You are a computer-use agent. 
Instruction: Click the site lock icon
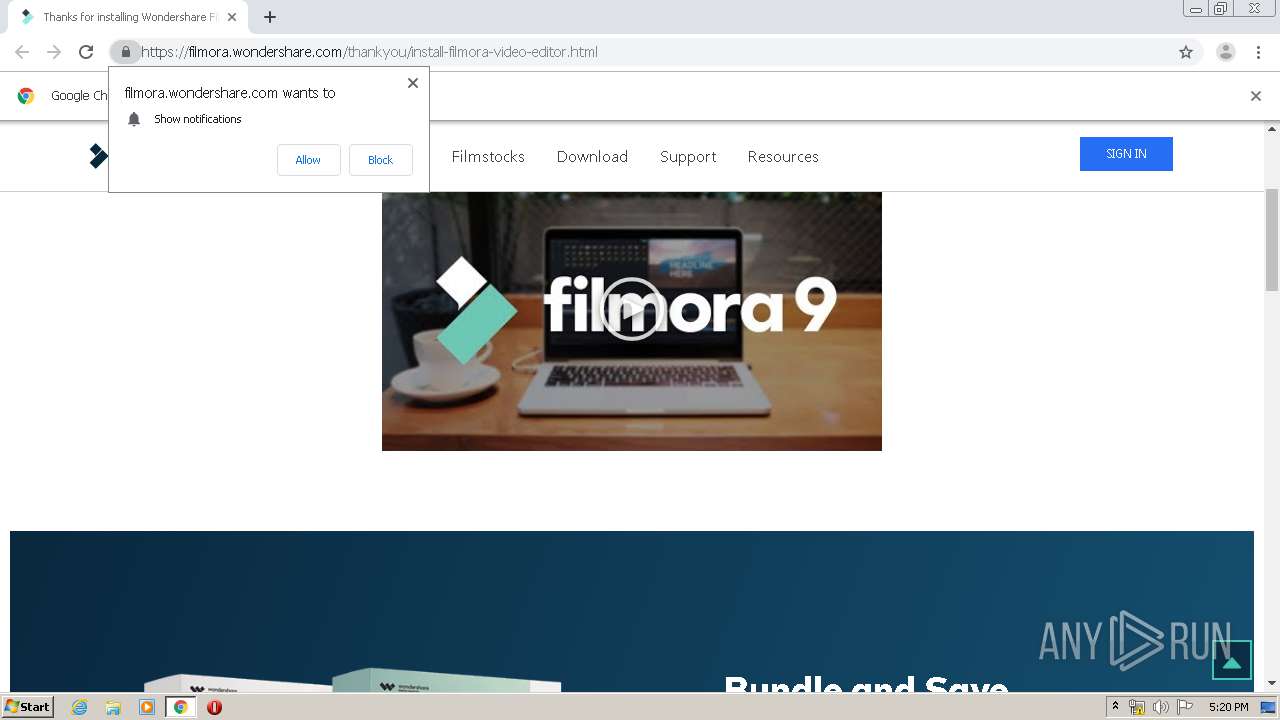tap(125, 52)
